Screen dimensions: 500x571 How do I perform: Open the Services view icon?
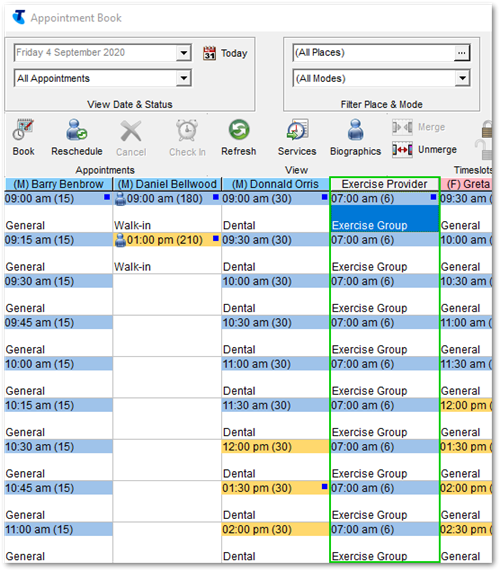tap(297, 129)
